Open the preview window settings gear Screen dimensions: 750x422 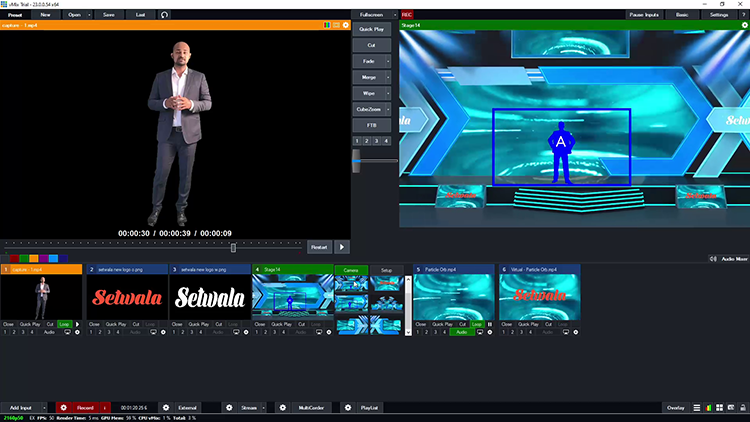tap(346, 25)
